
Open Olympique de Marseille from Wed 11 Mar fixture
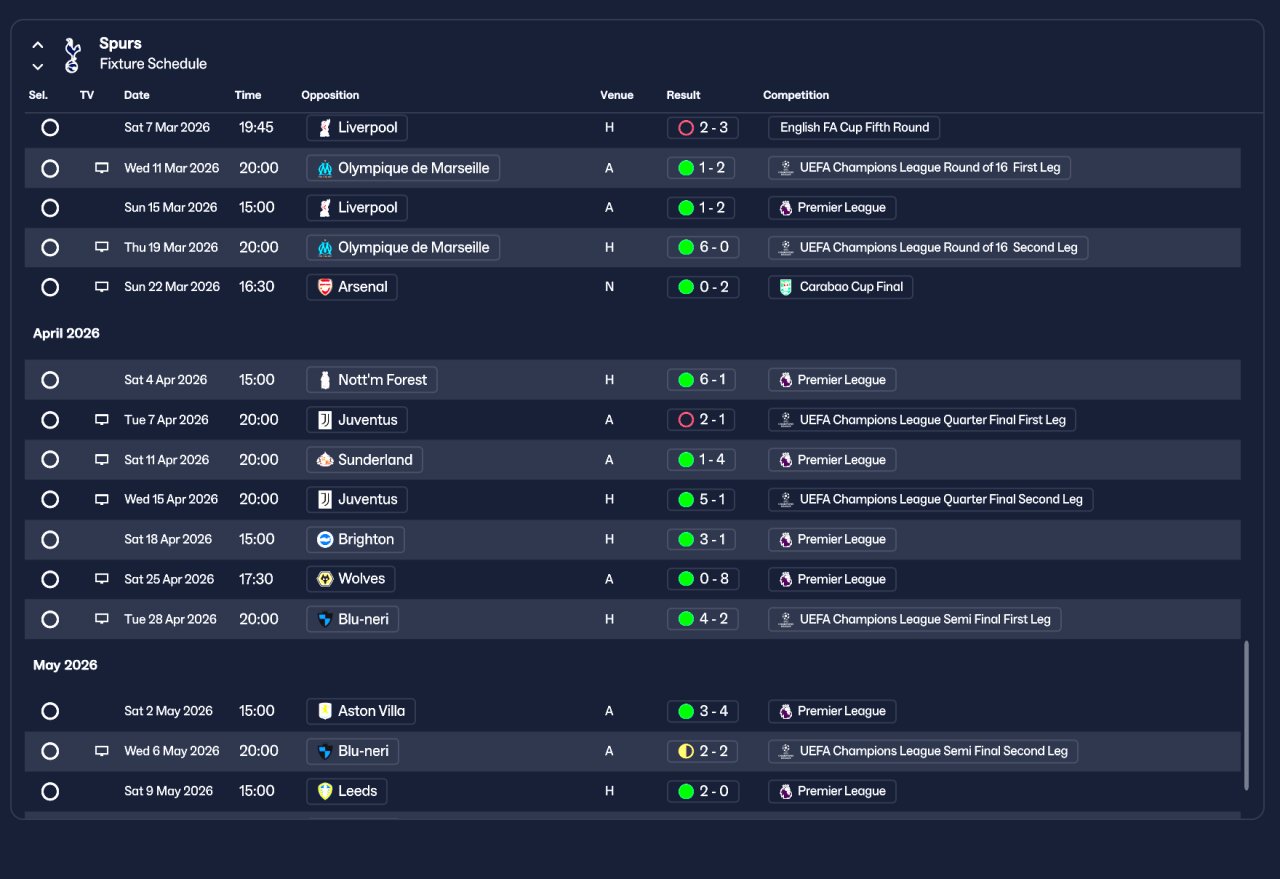pos(403,168)
